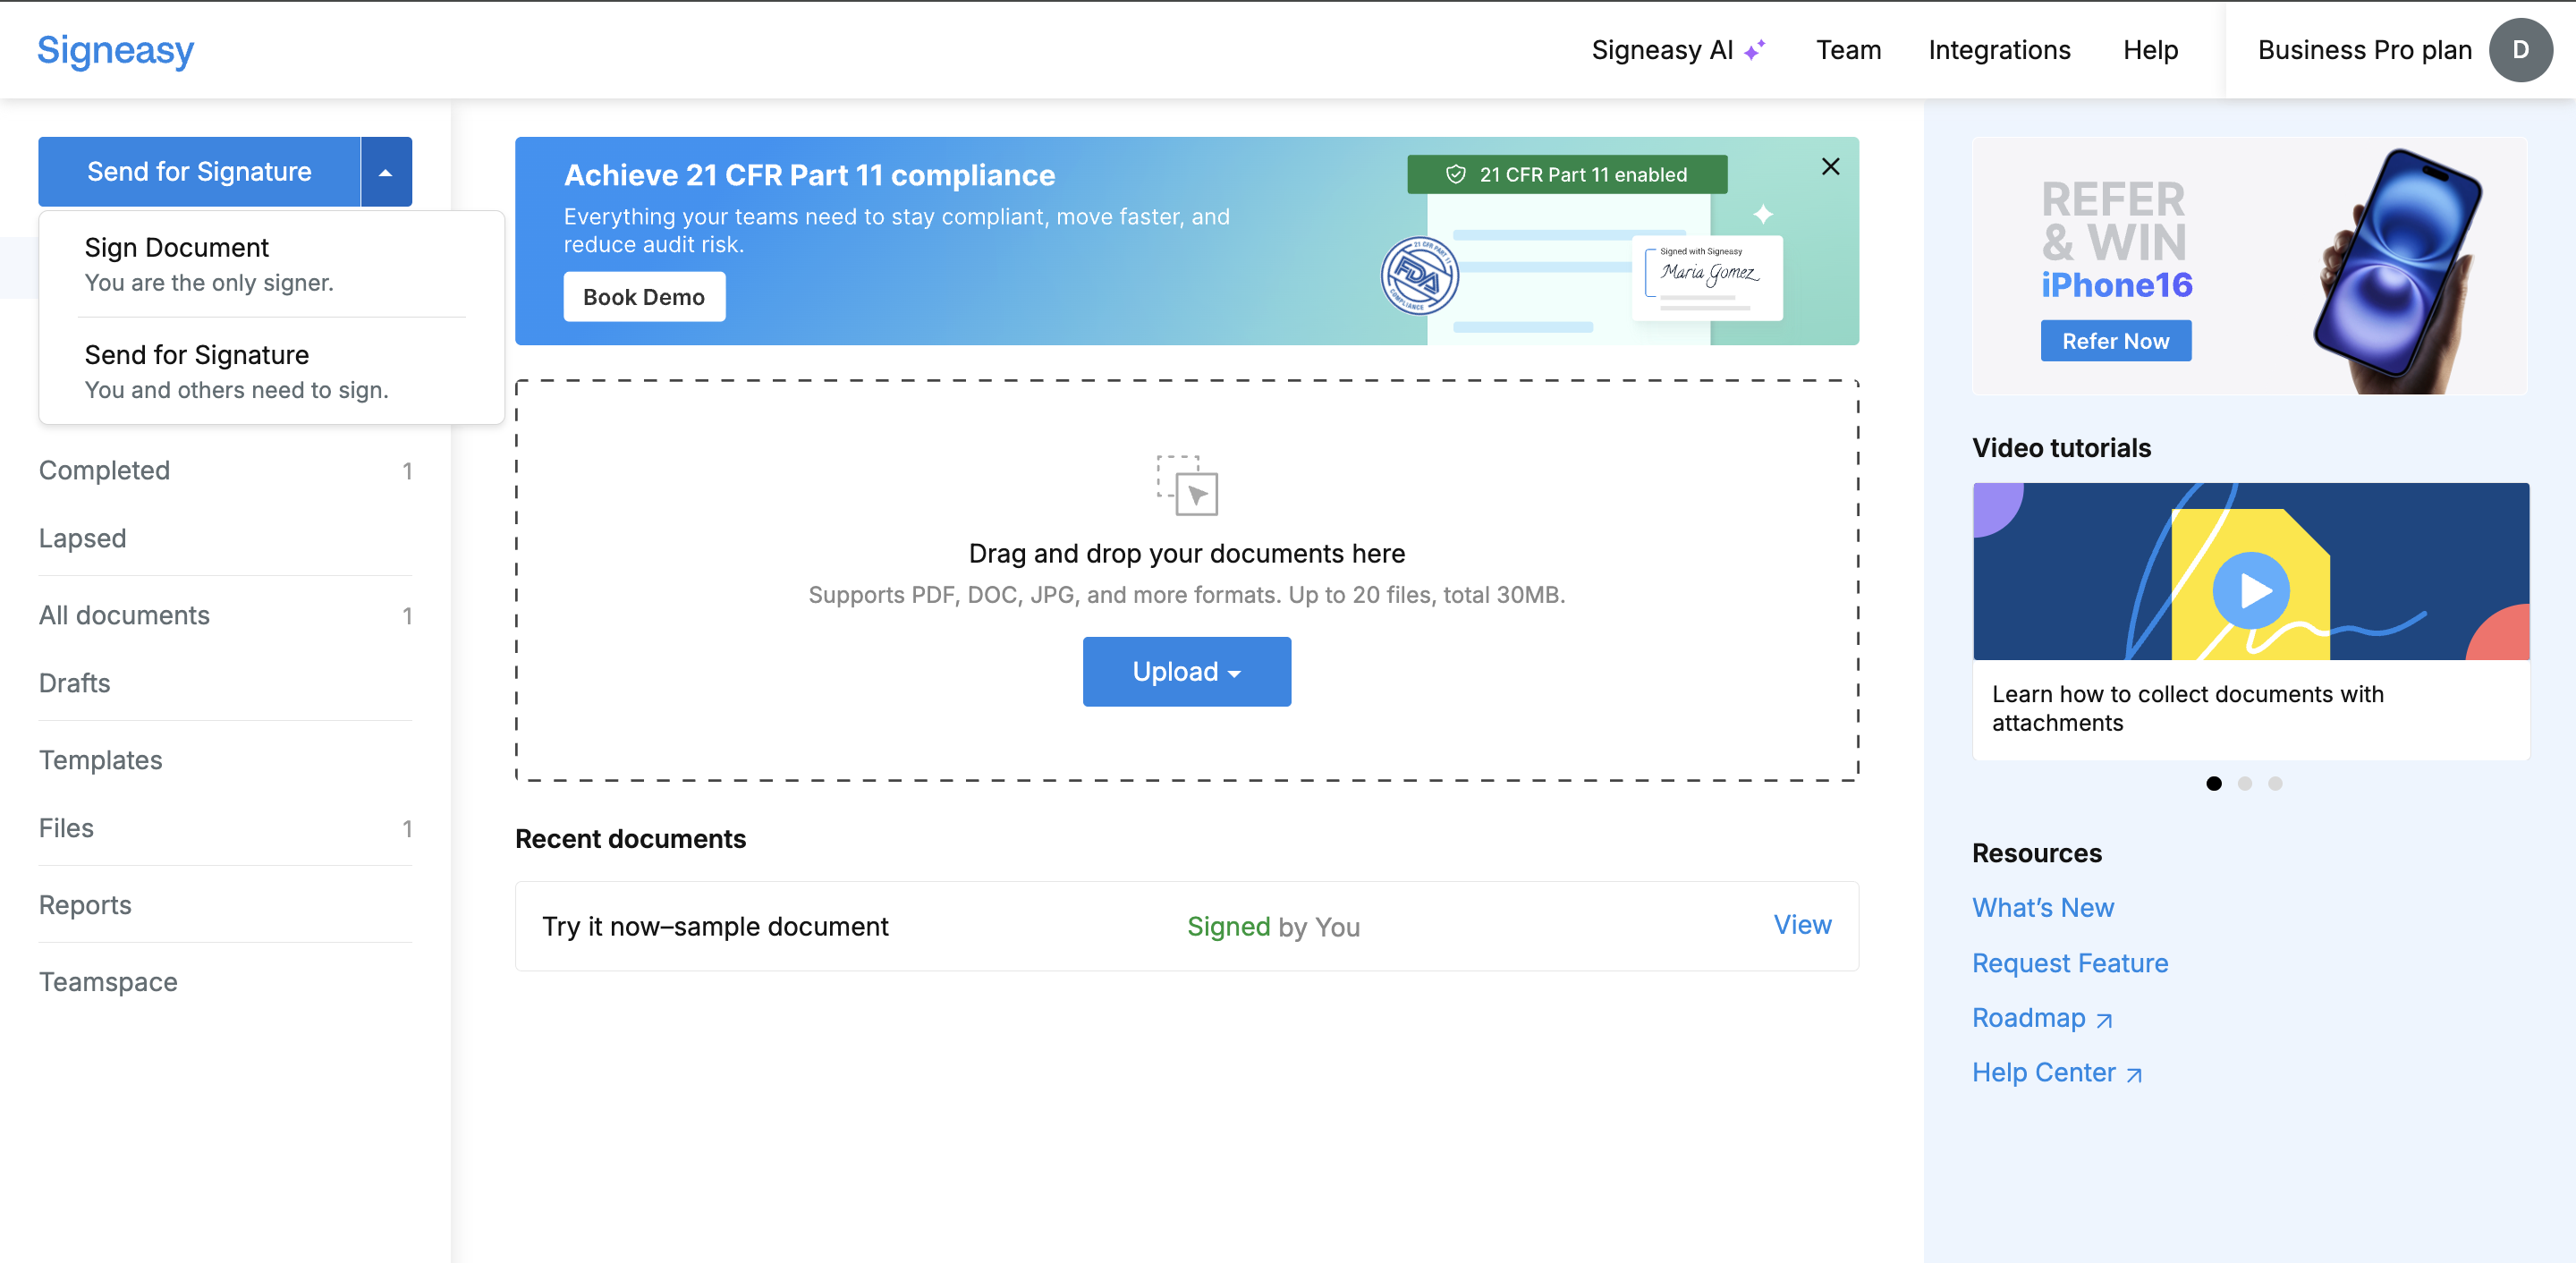Click Refer Now button
The image size is (2576, 1263).
[x=2115, y=341]
